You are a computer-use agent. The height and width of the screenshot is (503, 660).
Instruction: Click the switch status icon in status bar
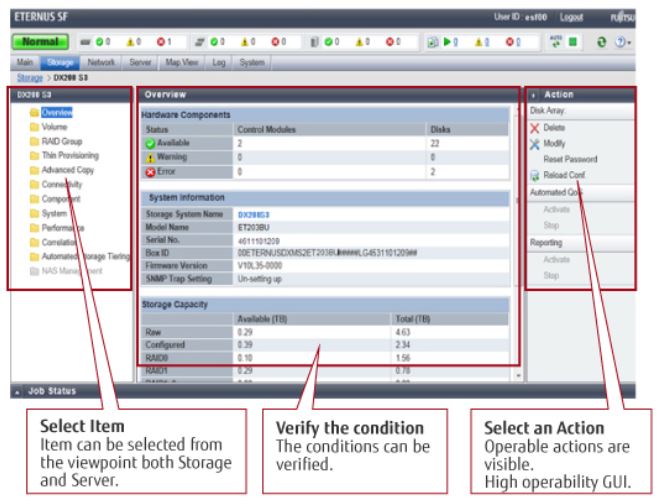[x=314, y=42]
